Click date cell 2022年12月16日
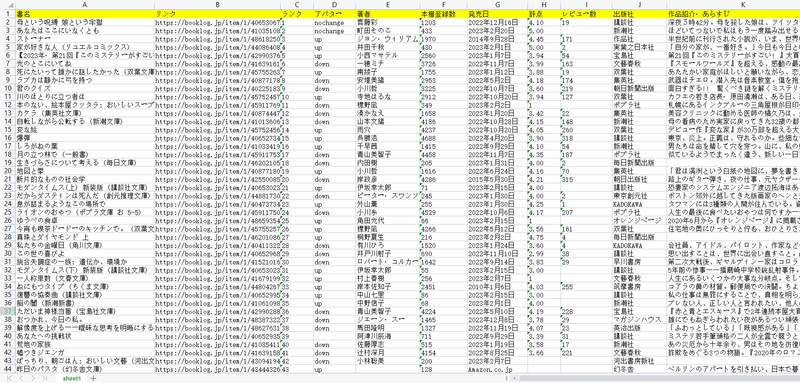Screen dimensions: 800x383 tap(497, 22)
